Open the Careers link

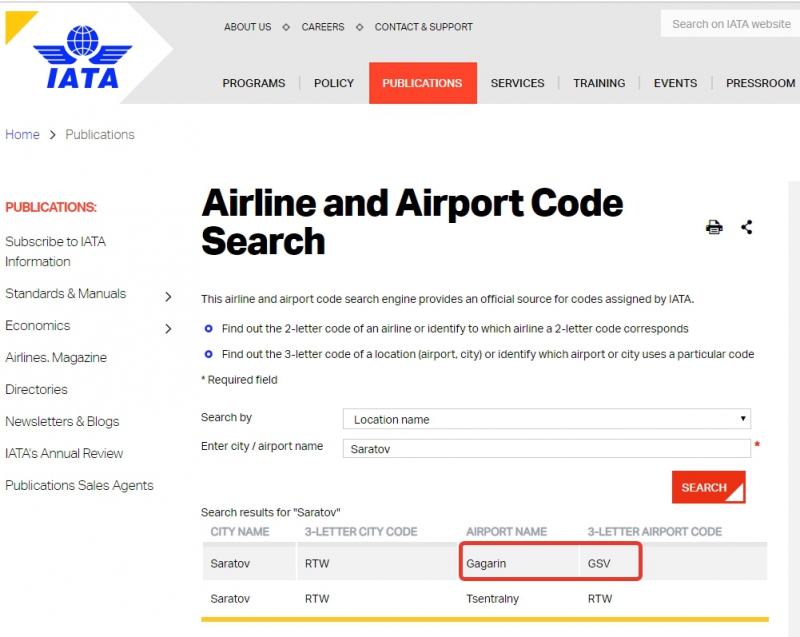click(x=323, y=27)
